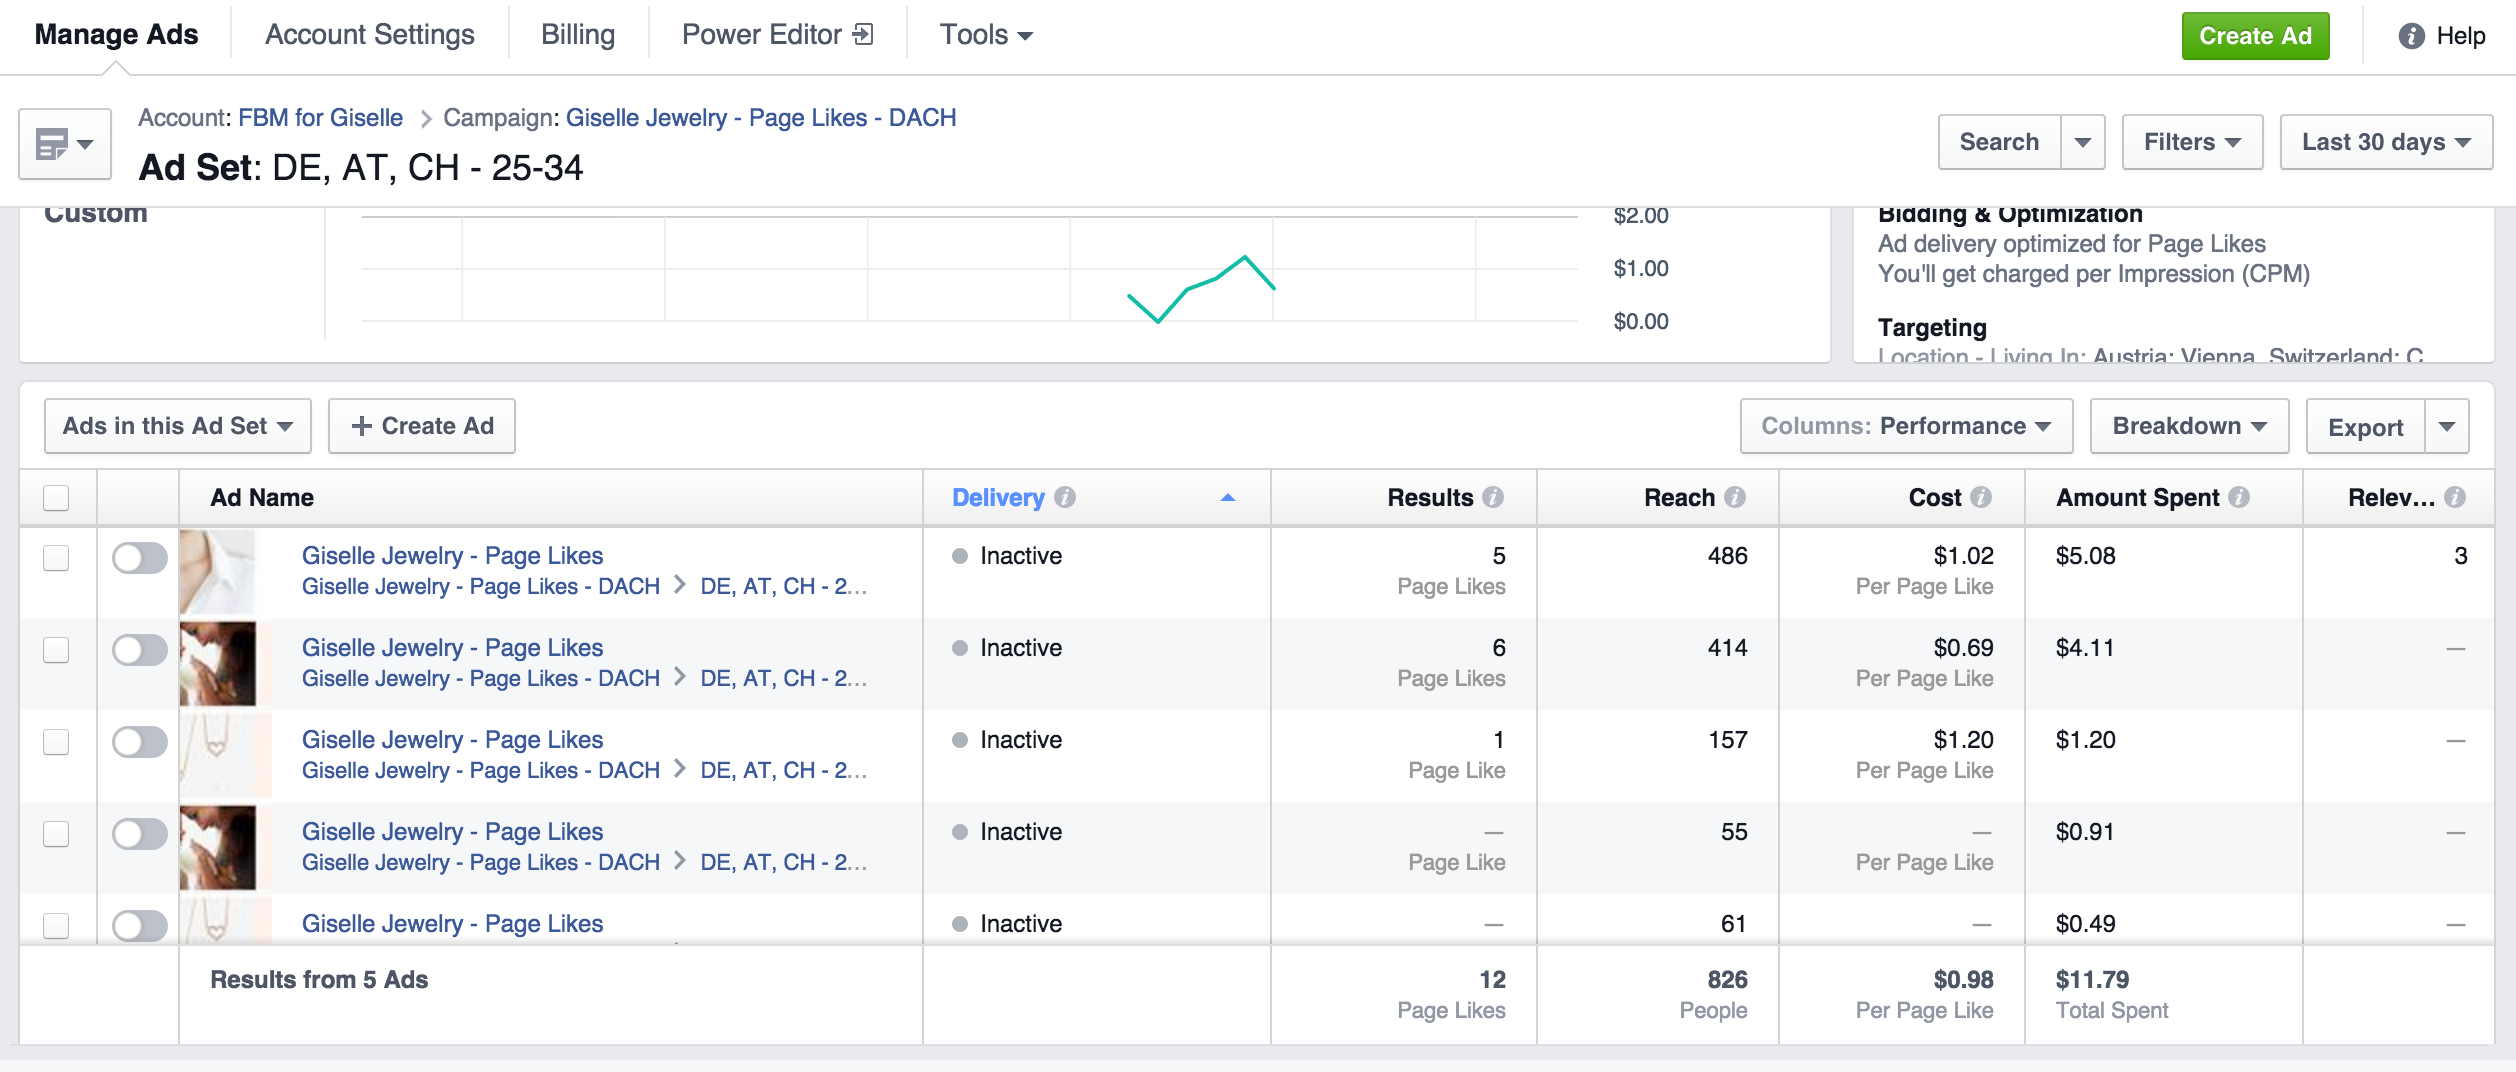Click the + Create Ad button above table
The height and width of the screenshot is (1072, 2516).
tap(422, 426)
